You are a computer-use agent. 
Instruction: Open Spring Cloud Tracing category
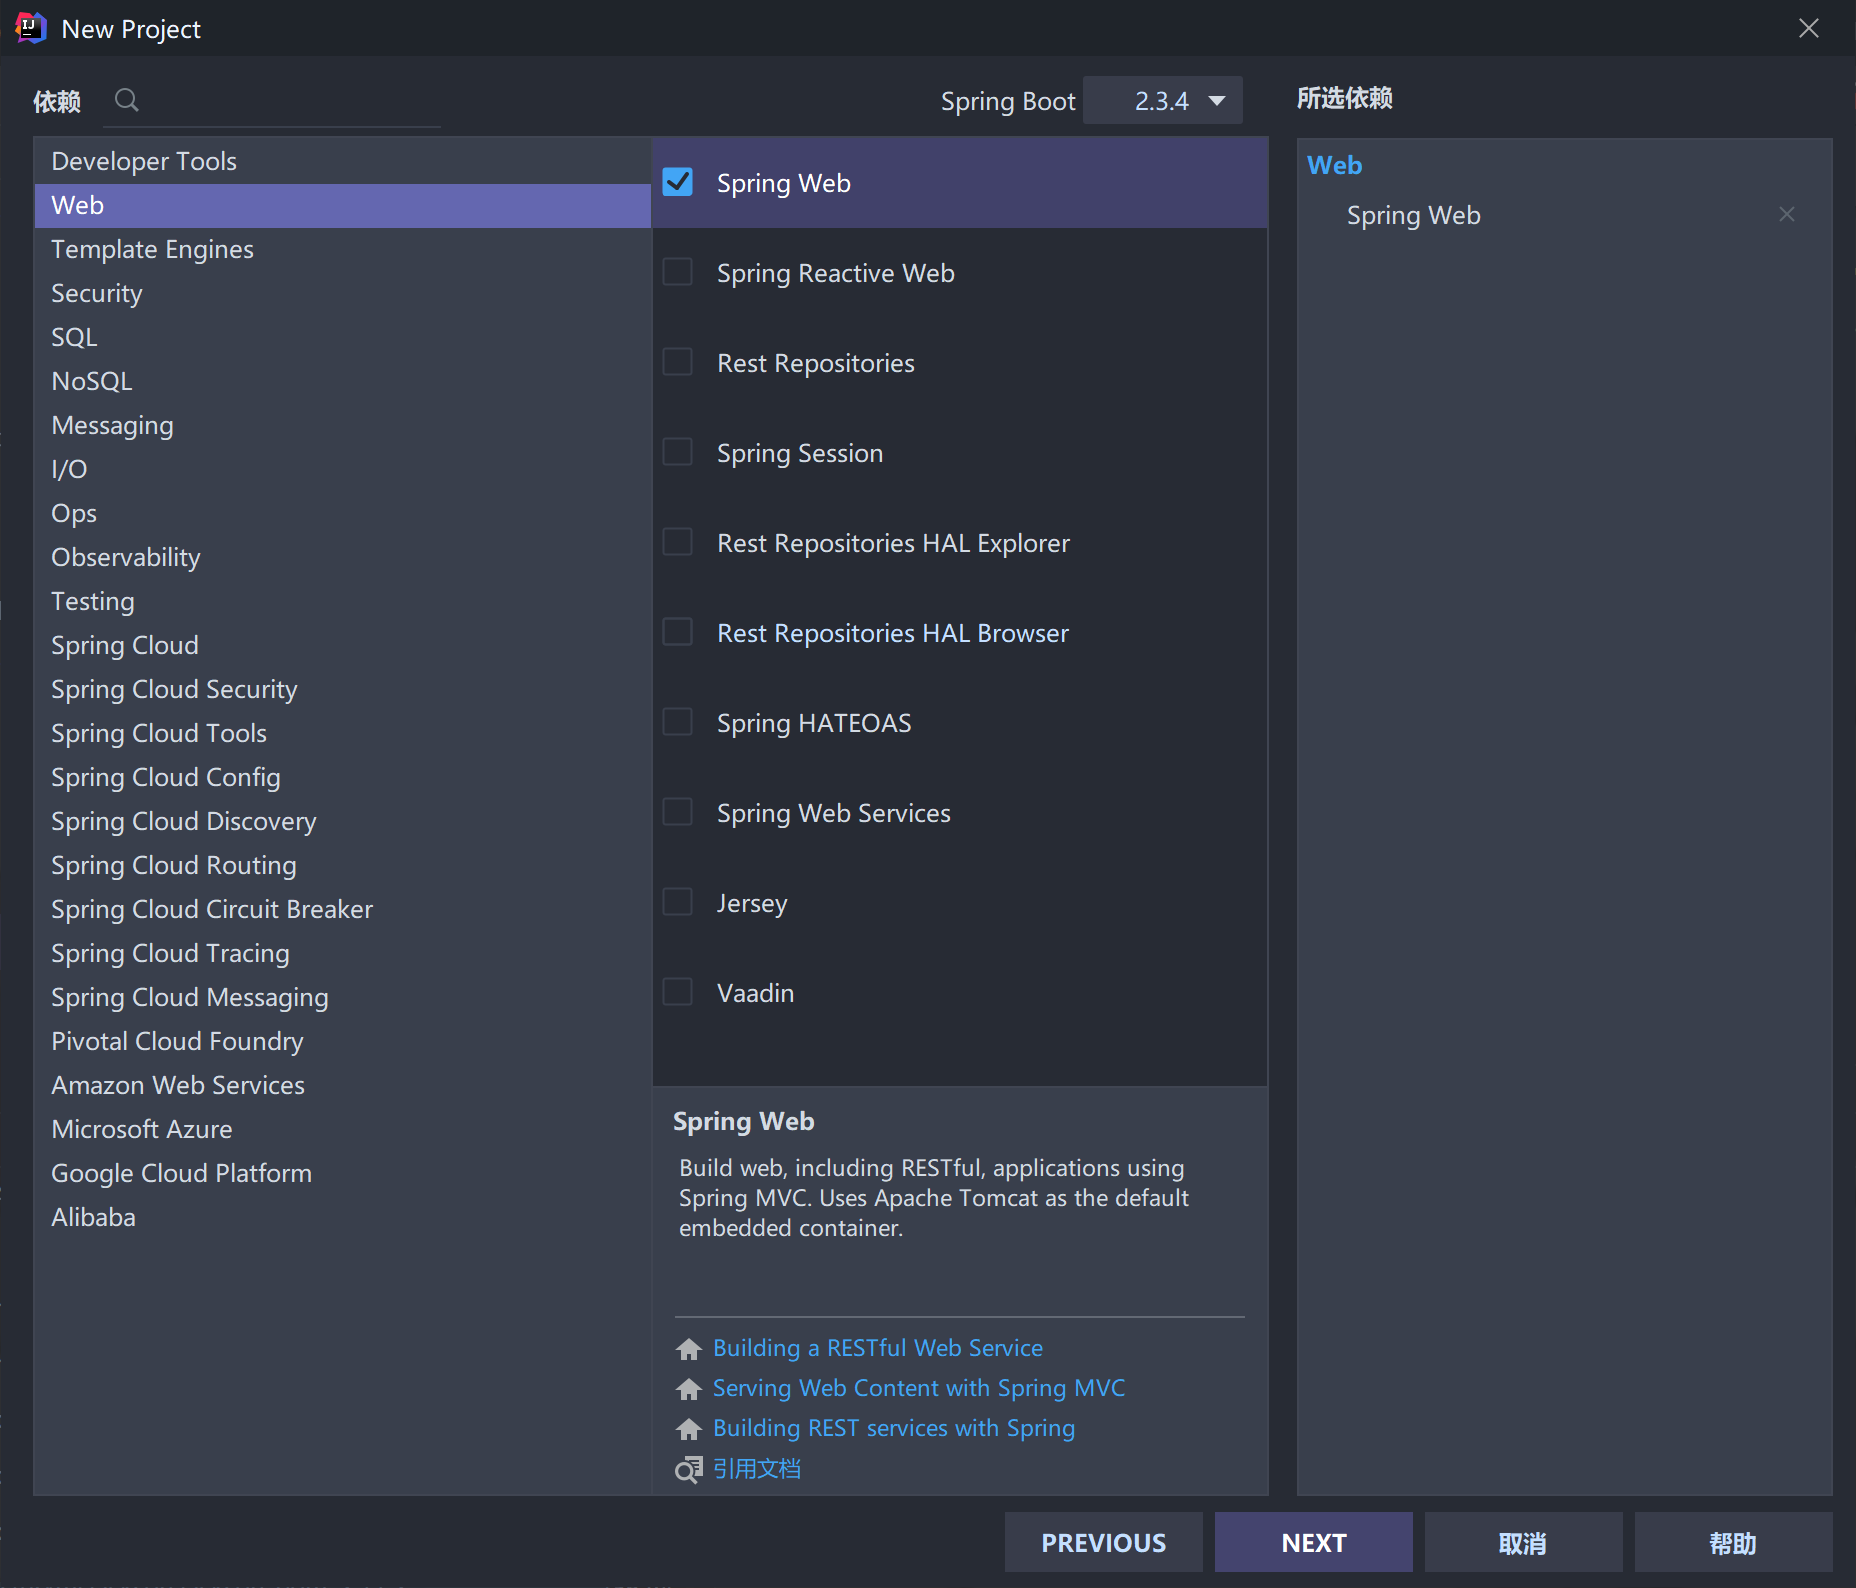coord(342,953)
